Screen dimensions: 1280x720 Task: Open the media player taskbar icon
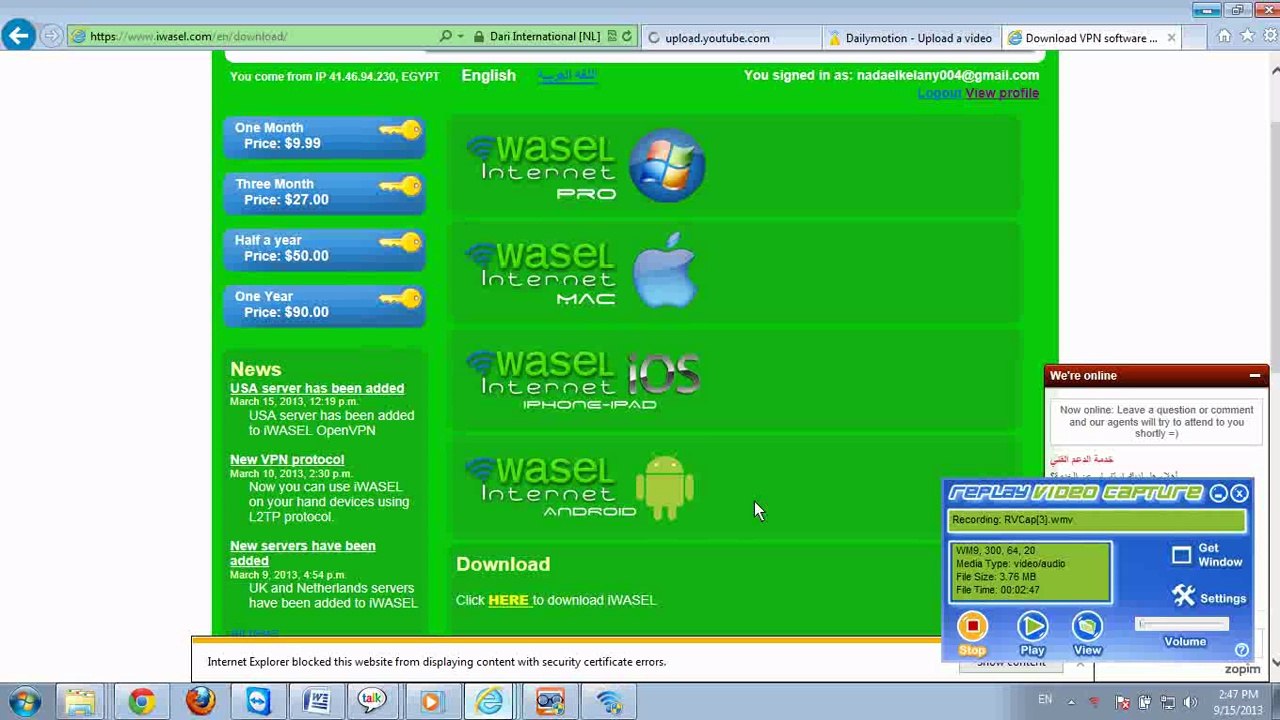431,701
